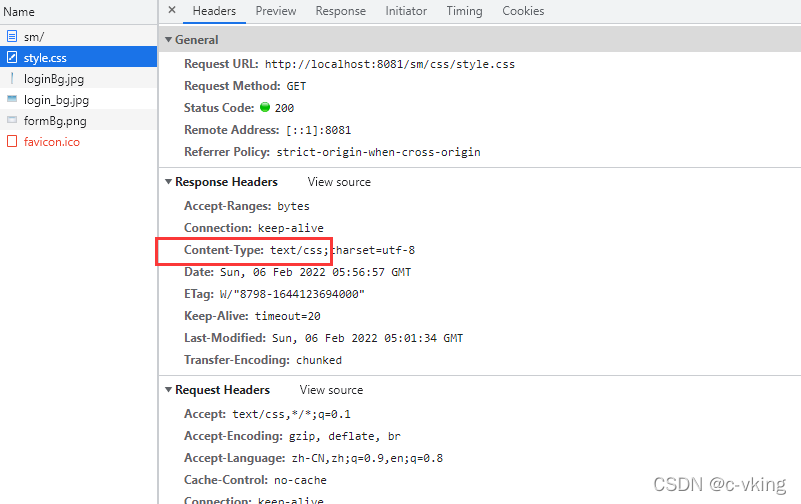The width and height of the screenshot is (801, 504).
Task: Select the failed favicon.ico request
Action: [79, 141]
